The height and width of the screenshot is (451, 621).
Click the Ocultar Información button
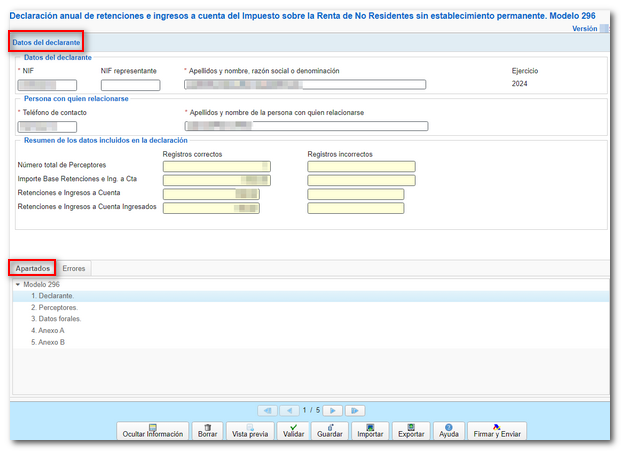pyautogui.click(x=151, y=431)
